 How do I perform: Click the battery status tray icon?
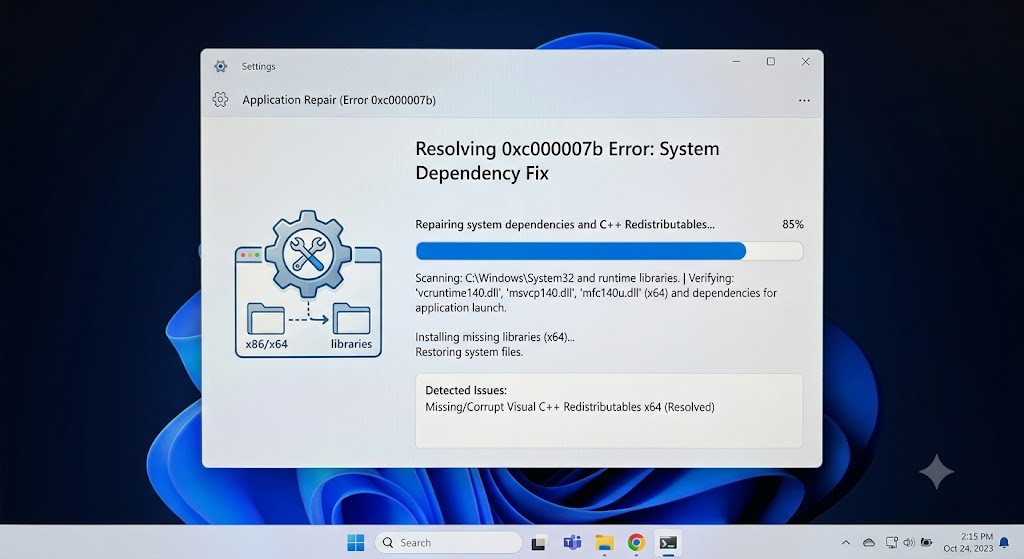click(926, 543)
